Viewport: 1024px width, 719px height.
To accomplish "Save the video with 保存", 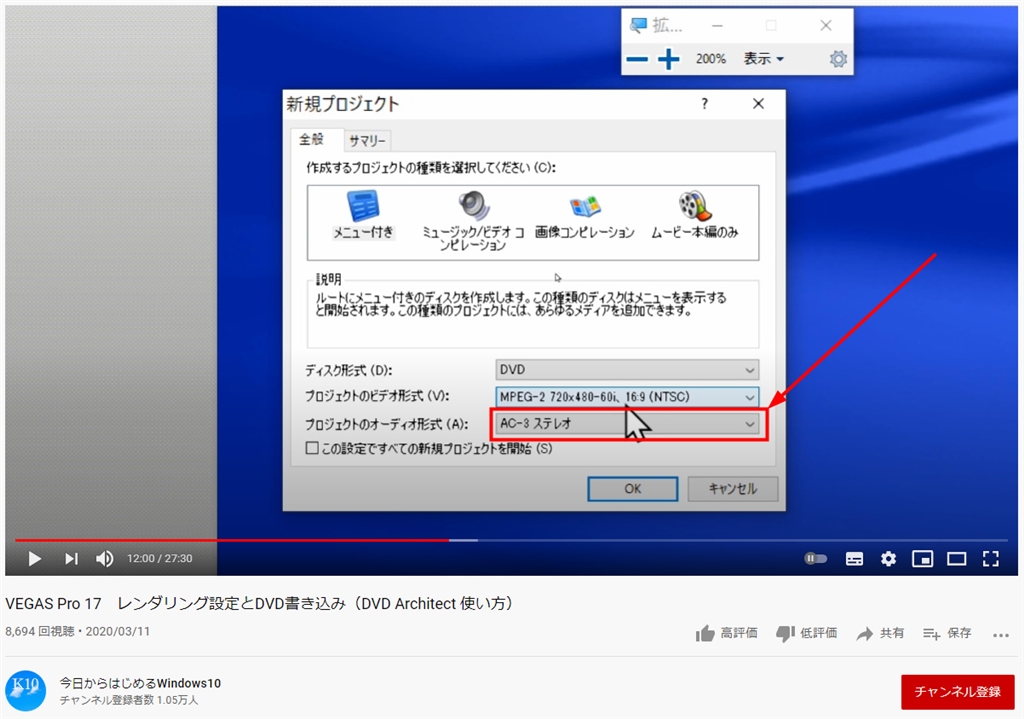I will pos(947,633).
